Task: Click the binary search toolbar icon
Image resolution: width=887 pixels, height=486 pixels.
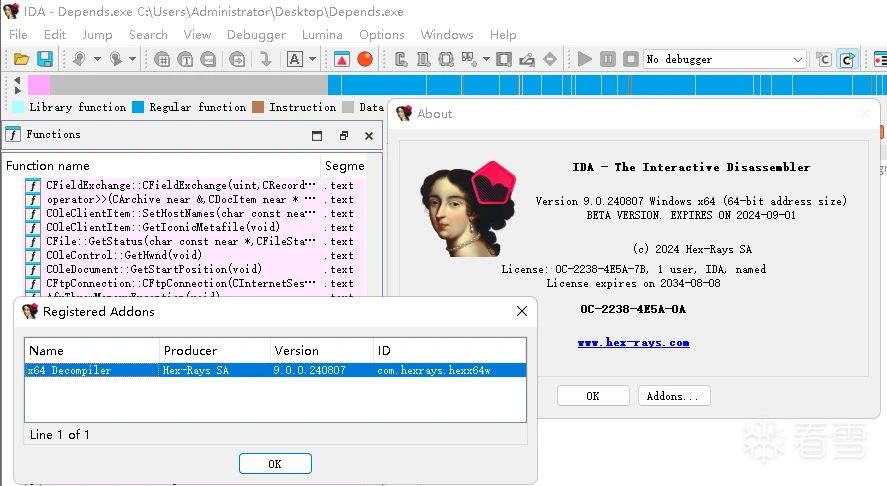Action: click(208, 59)
